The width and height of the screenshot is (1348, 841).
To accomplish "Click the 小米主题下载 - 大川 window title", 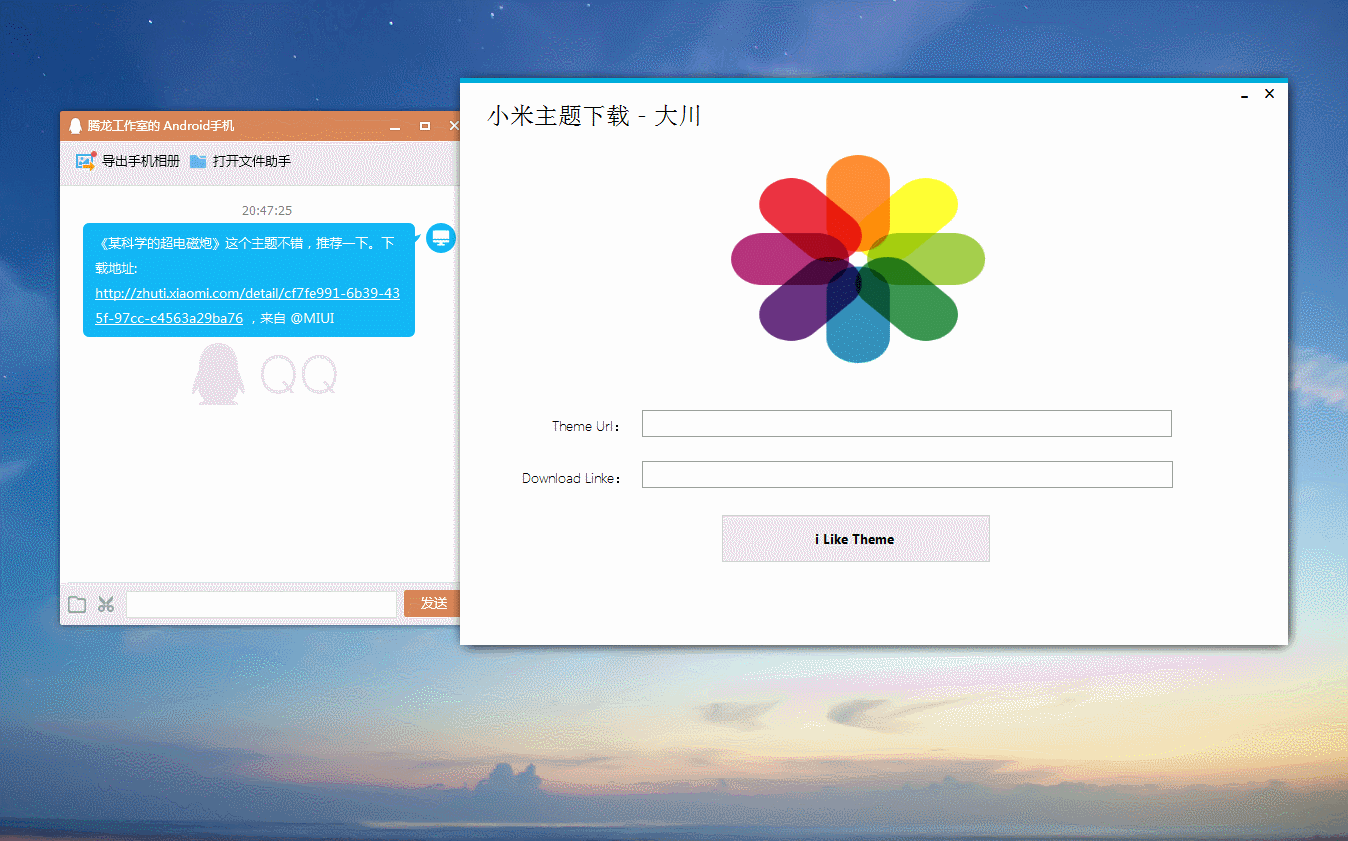I will (594, 116).
